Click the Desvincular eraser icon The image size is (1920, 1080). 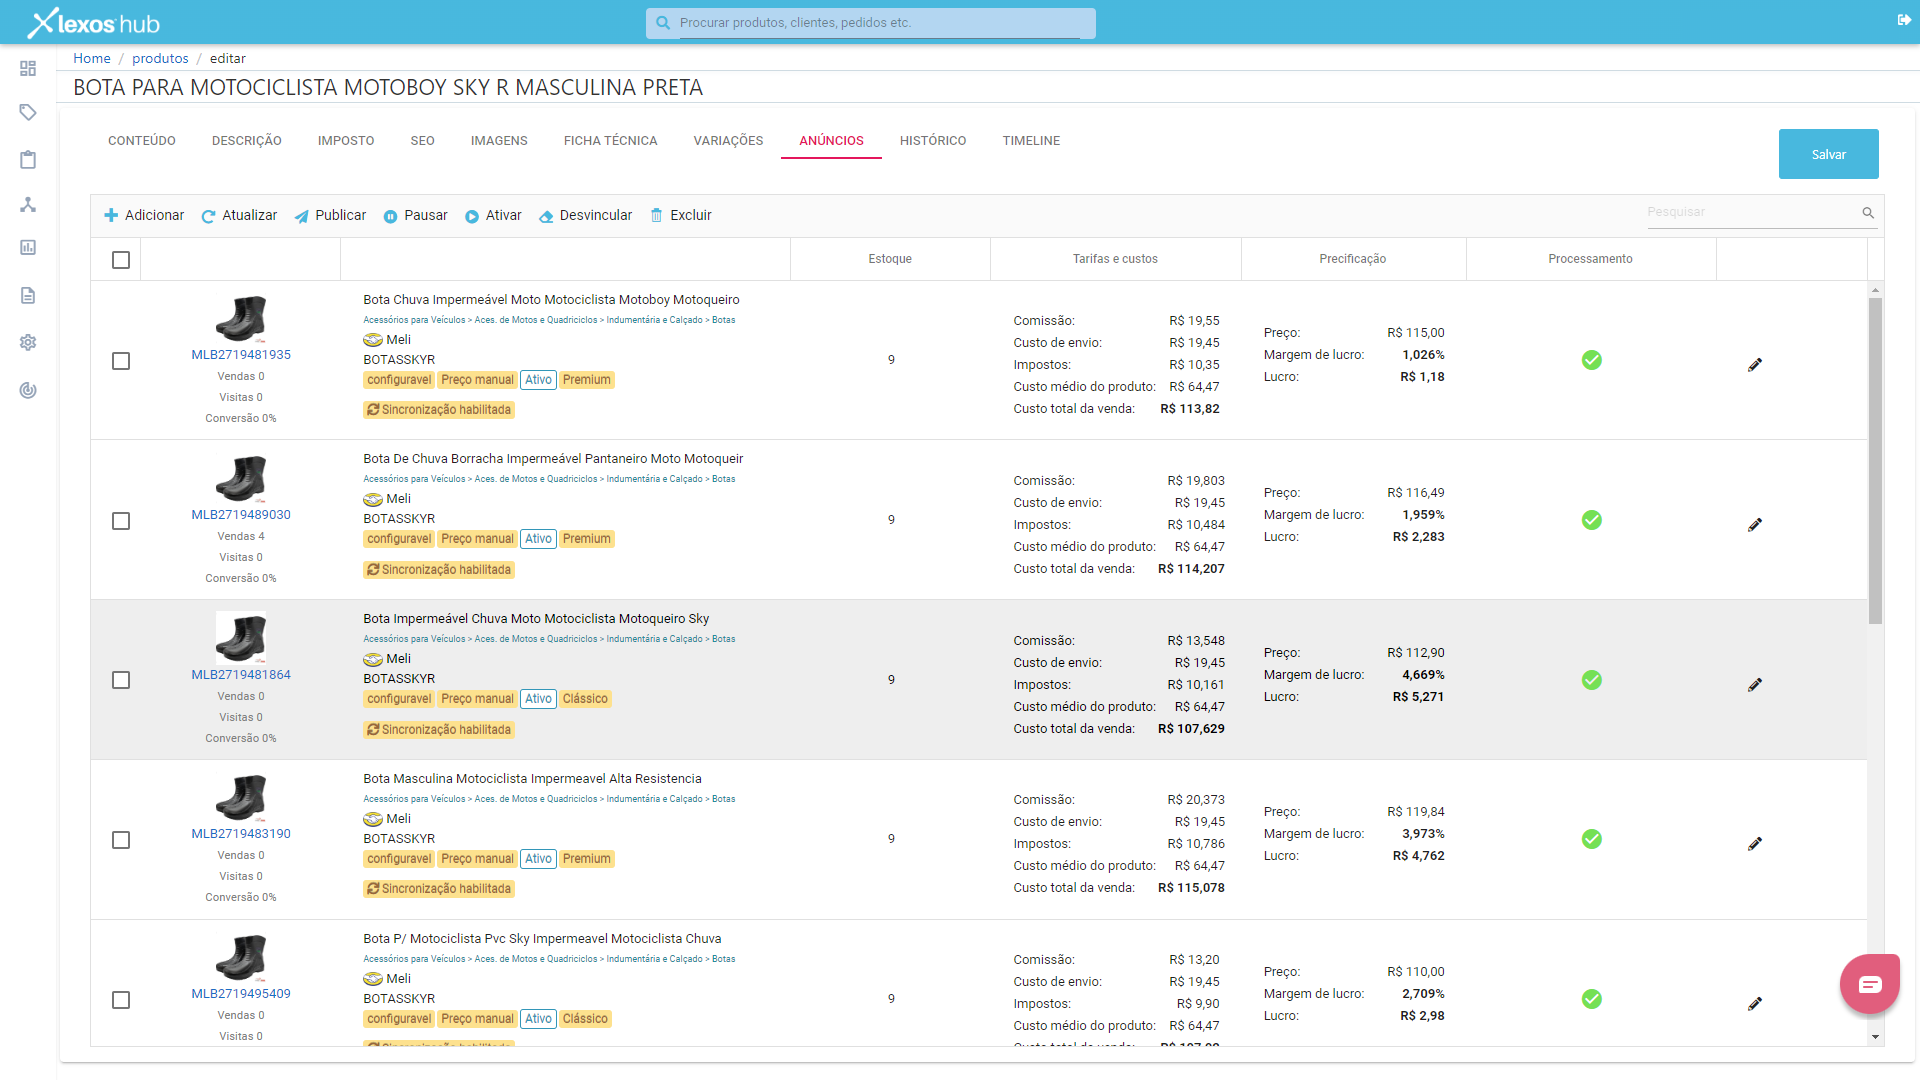pos(546,216)
